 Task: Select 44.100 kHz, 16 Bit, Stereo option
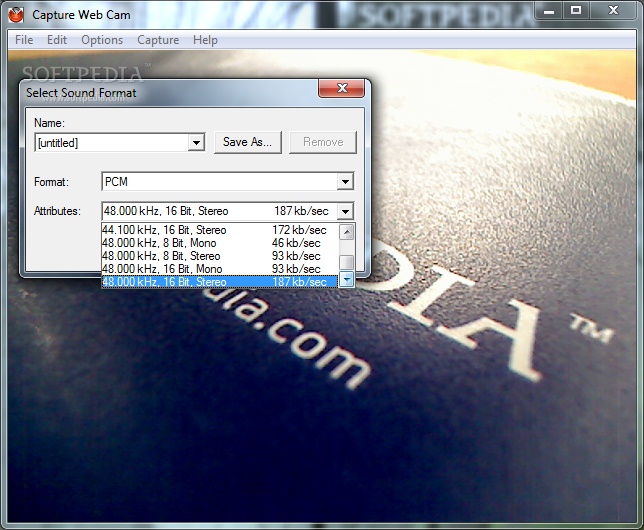(220, 230)
